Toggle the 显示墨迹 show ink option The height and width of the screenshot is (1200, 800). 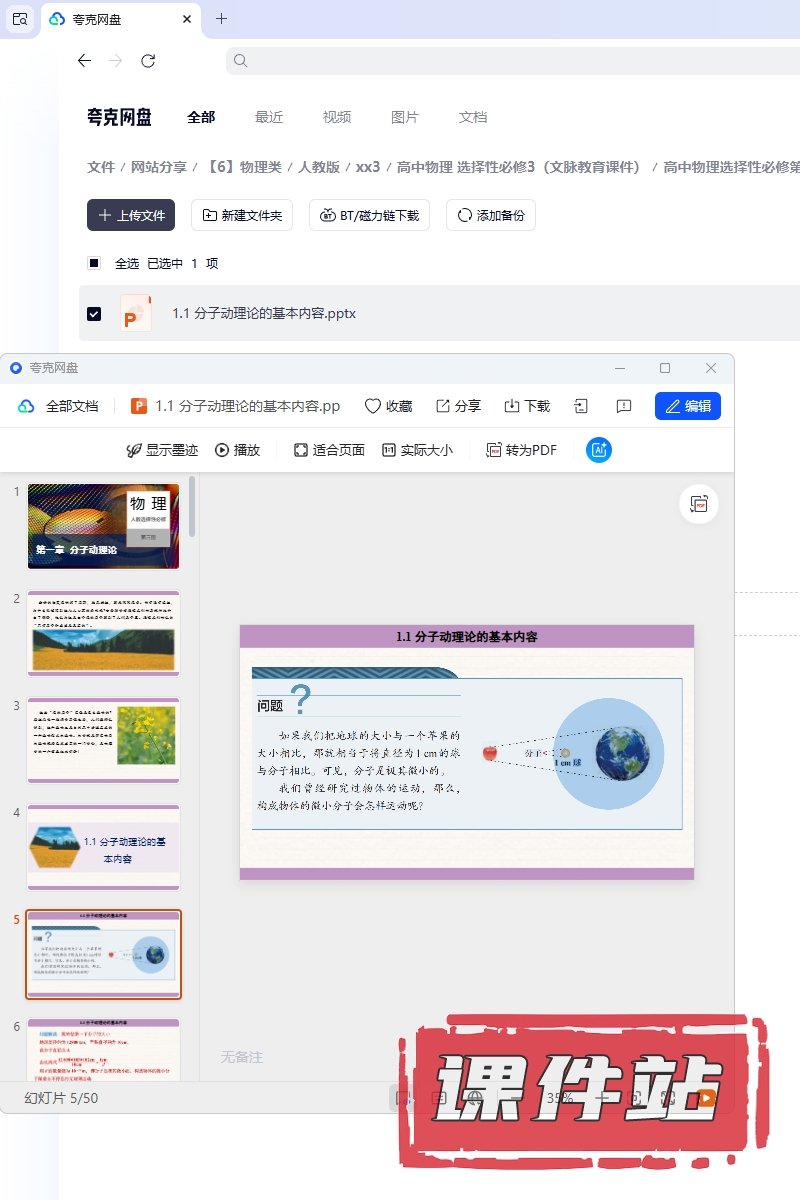click(162, 450)
